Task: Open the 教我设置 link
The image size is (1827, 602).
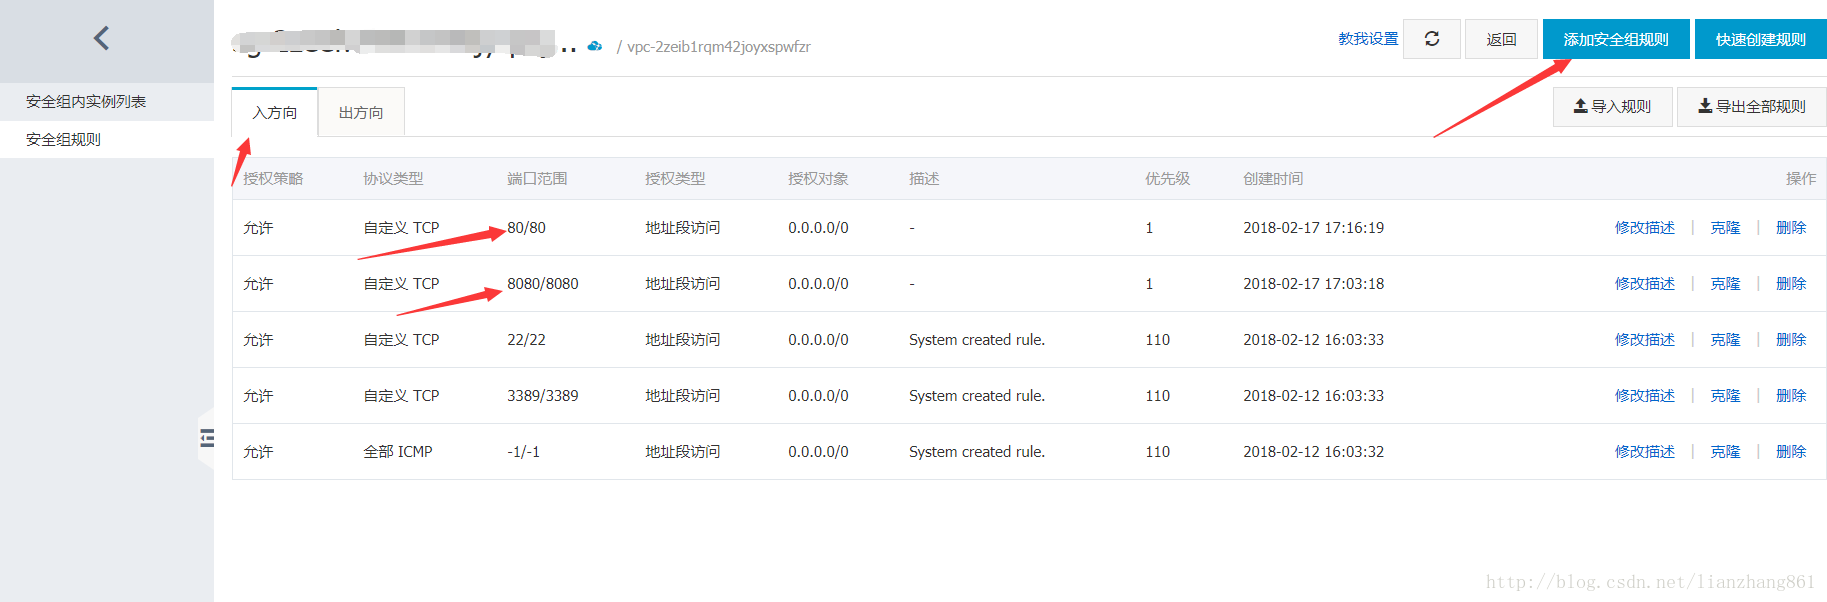Action: pos(1368,38)
